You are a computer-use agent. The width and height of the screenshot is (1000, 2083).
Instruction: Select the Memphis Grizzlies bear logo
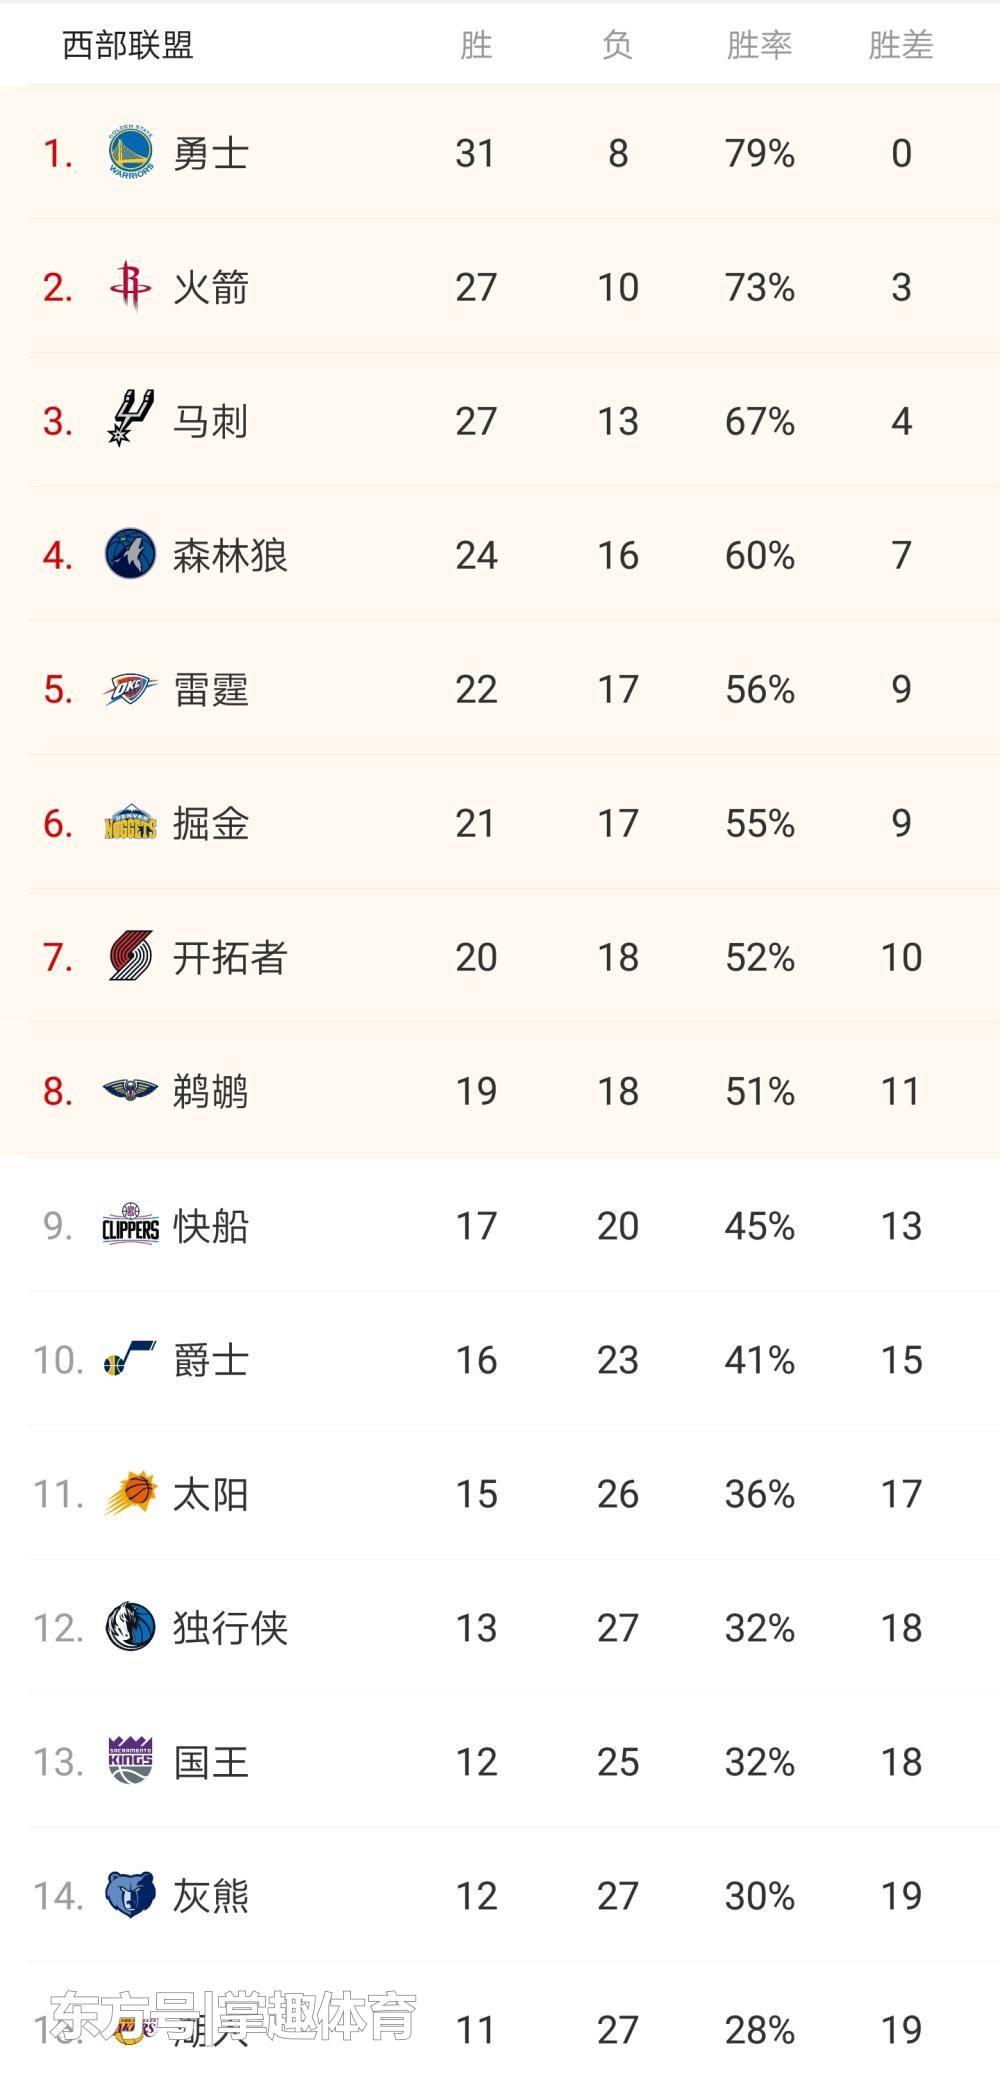(130, 1895)
